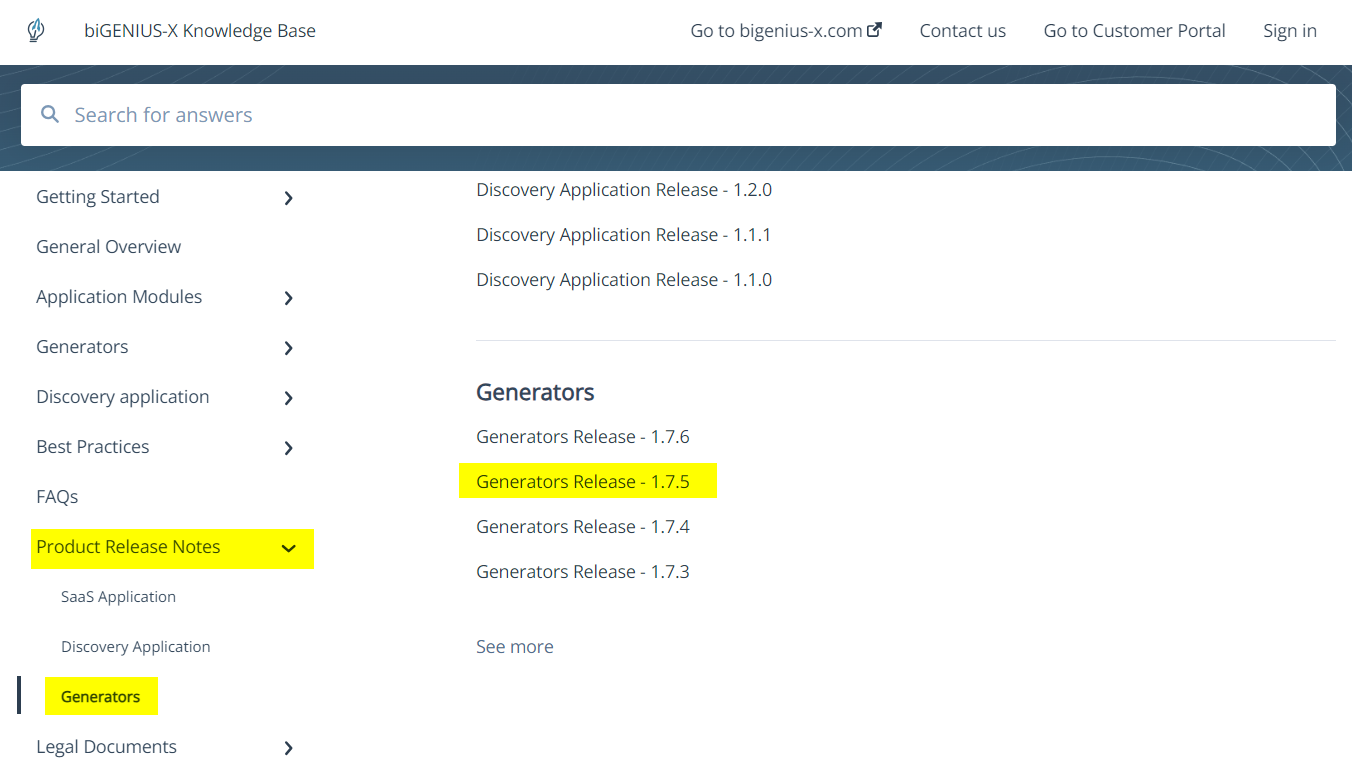Open the Contact us page

click(x=963, y=31)
